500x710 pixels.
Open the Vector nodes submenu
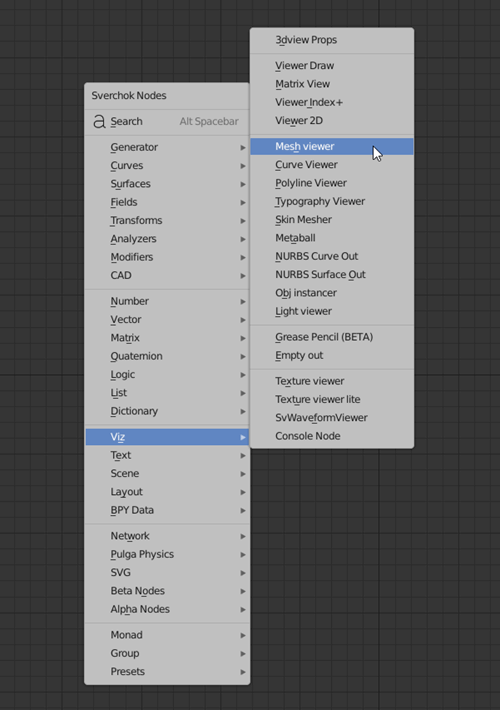pos(167,319)
